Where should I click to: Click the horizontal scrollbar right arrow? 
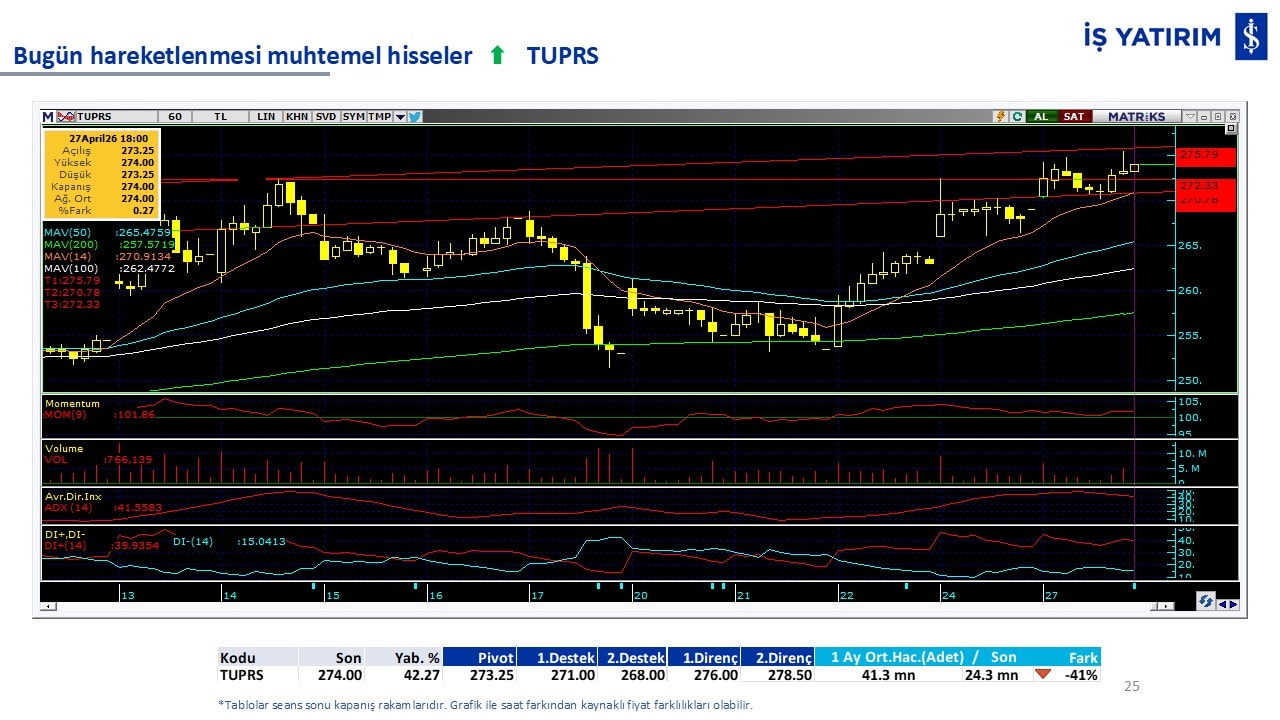click(1166, 606)
